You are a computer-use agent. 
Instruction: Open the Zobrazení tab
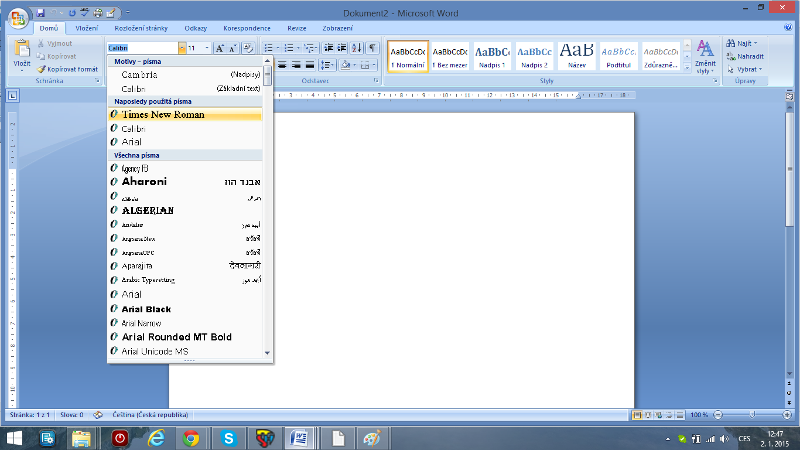[337, 28]
